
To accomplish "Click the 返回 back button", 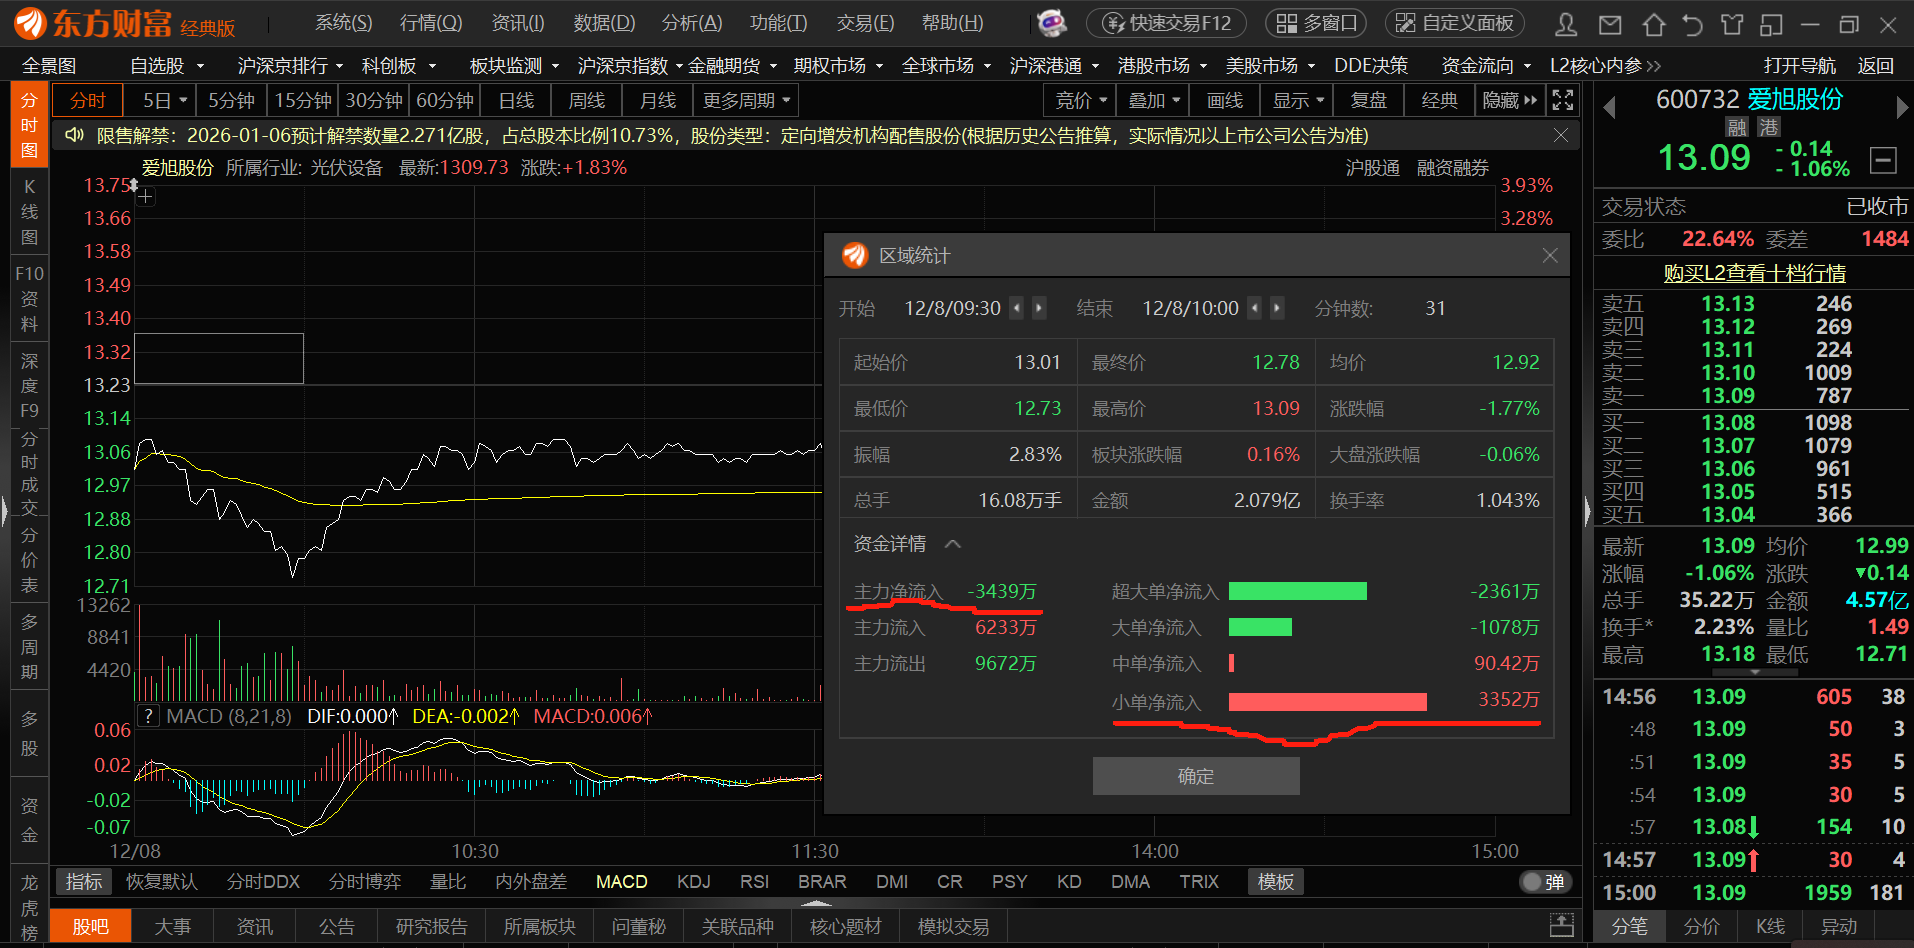I will point(1875,66).
